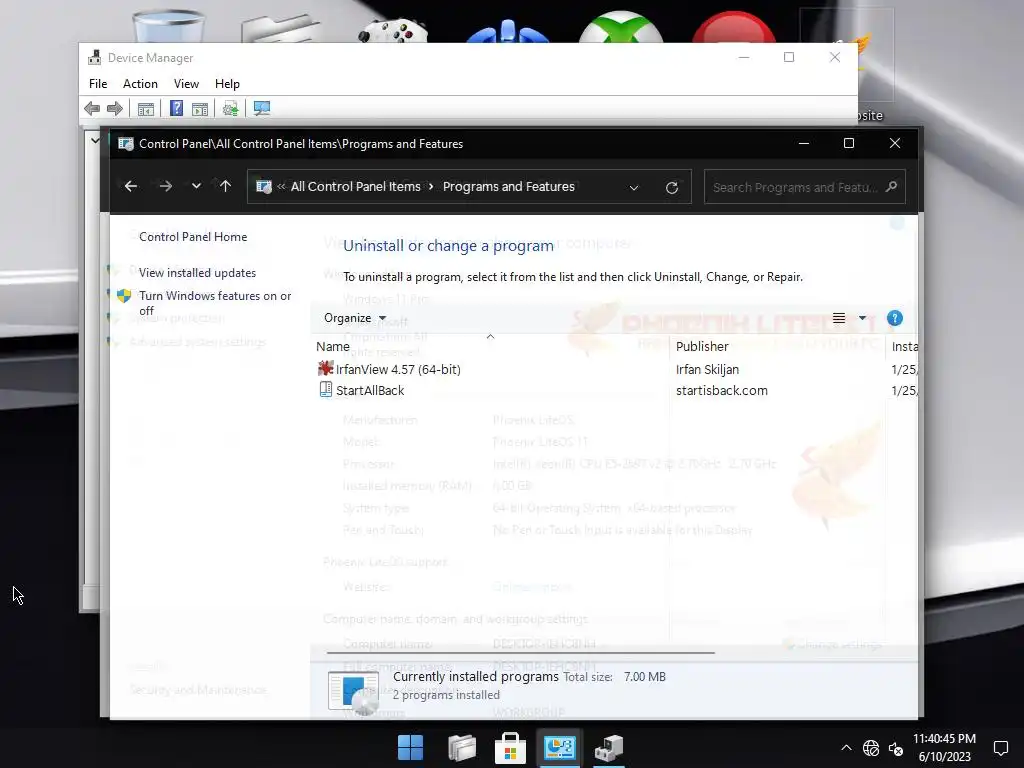Click the update driver icon in Device Manager toolbar
This screenshot has width=1024, height=768.
click(x=230, y=109)
